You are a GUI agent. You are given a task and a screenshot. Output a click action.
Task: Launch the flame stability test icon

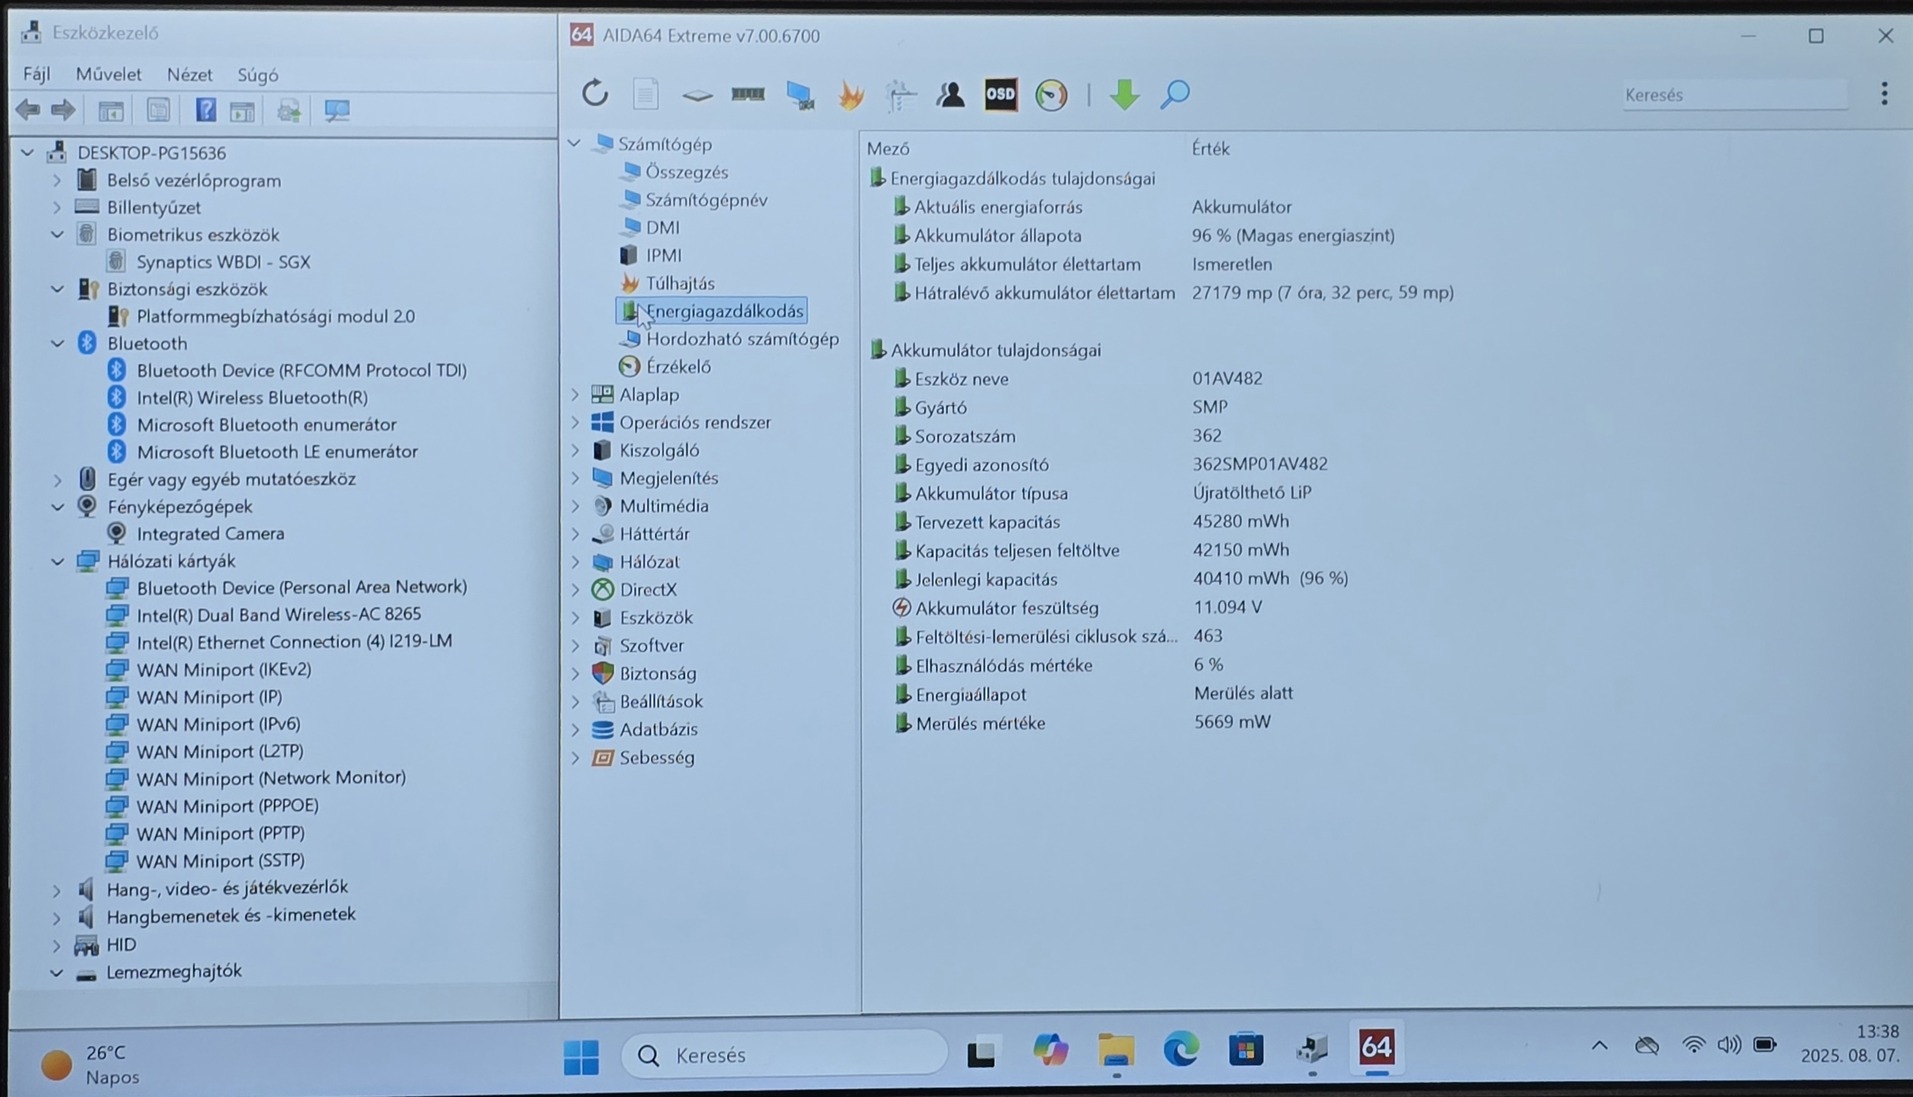850,94
